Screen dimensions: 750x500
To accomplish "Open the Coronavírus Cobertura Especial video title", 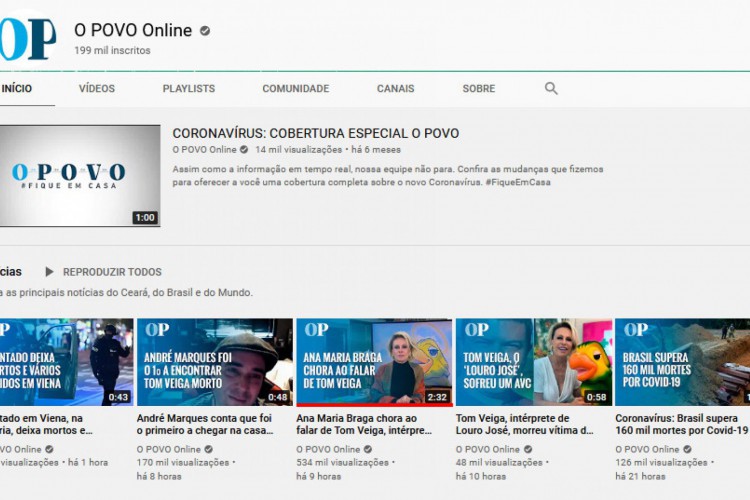I will click(316, 133).
